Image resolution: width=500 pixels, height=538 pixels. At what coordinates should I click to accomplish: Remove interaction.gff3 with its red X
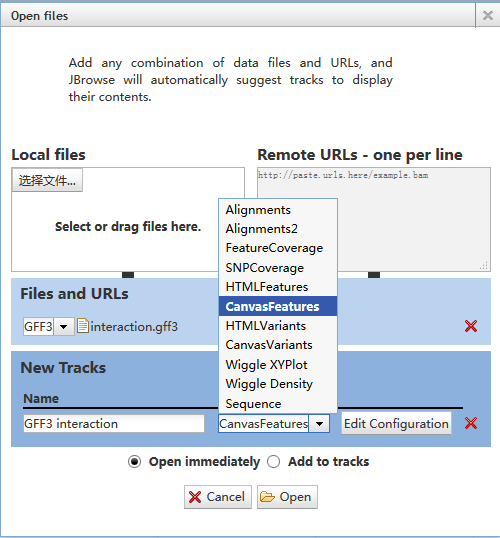[470, 326]
